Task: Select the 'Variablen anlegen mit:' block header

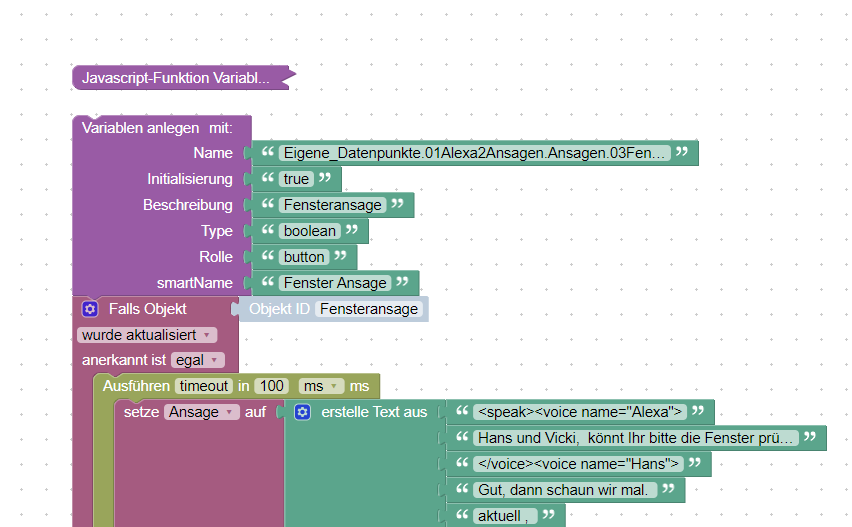Action: pos(157,128)
